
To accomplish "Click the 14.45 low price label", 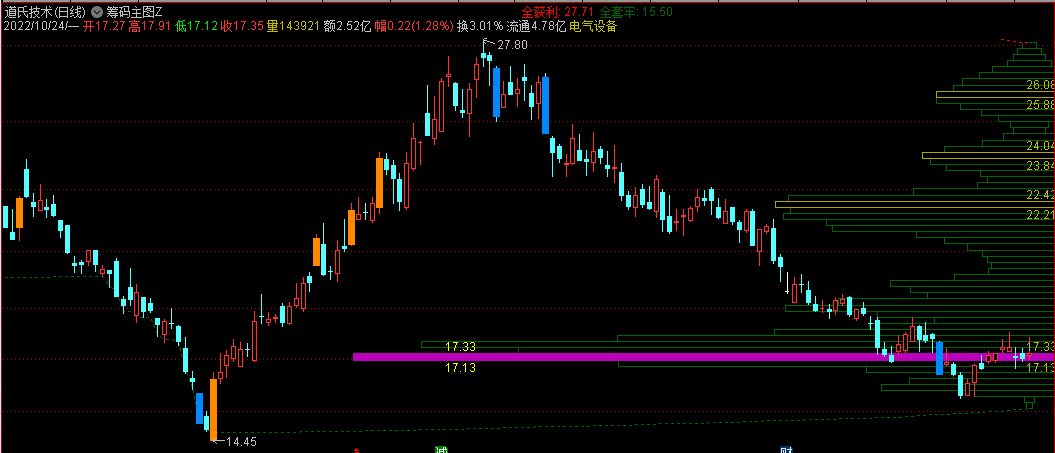I will [x=243, y=441].
